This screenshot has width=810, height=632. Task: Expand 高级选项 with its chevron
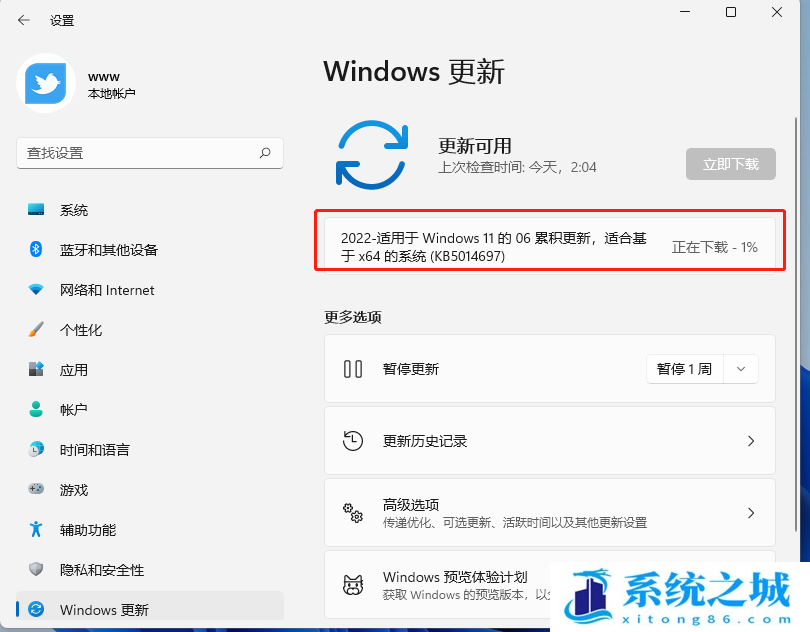(x=751, y=513)
